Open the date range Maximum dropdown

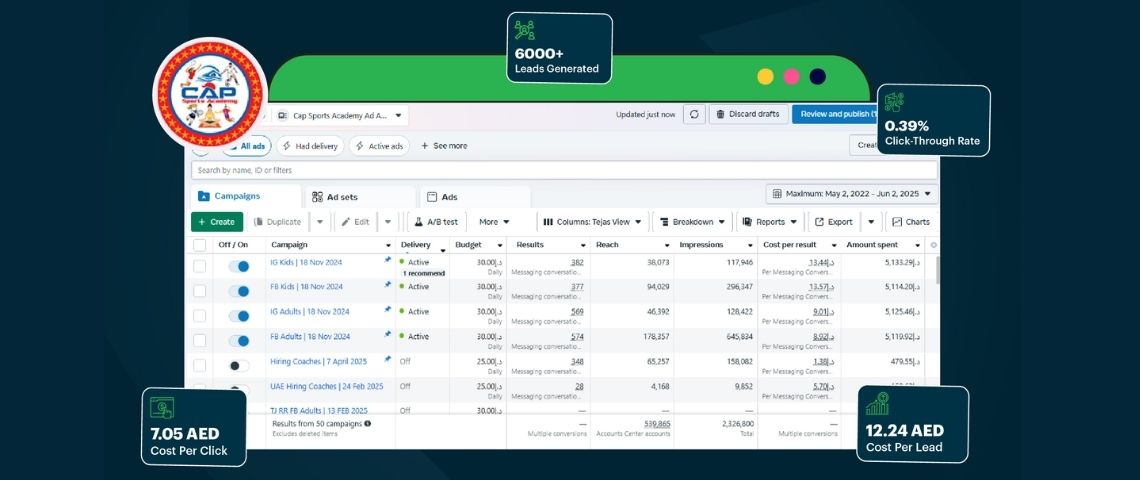(852, 194)
